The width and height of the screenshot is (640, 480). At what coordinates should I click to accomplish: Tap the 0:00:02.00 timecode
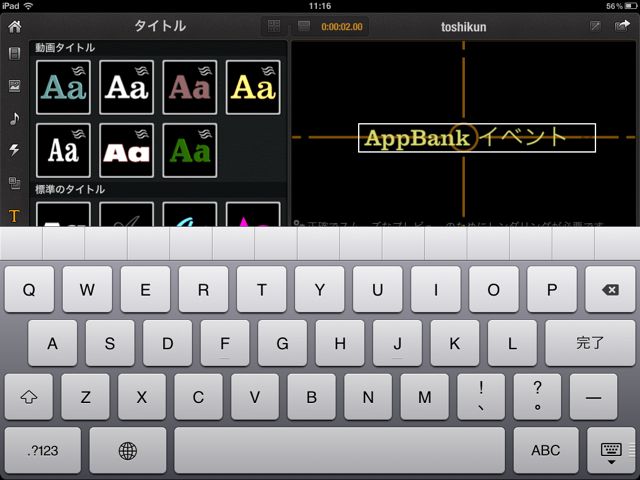pyautogui.click(x=342, y=27)
